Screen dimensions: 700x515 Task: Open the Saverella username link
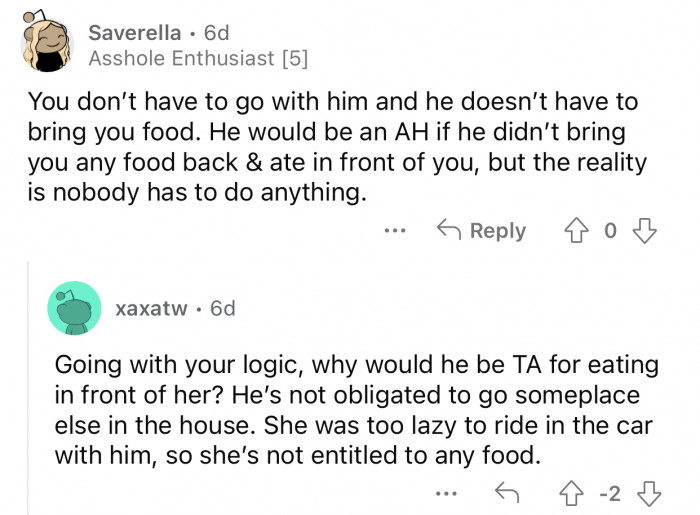[136, 33]
